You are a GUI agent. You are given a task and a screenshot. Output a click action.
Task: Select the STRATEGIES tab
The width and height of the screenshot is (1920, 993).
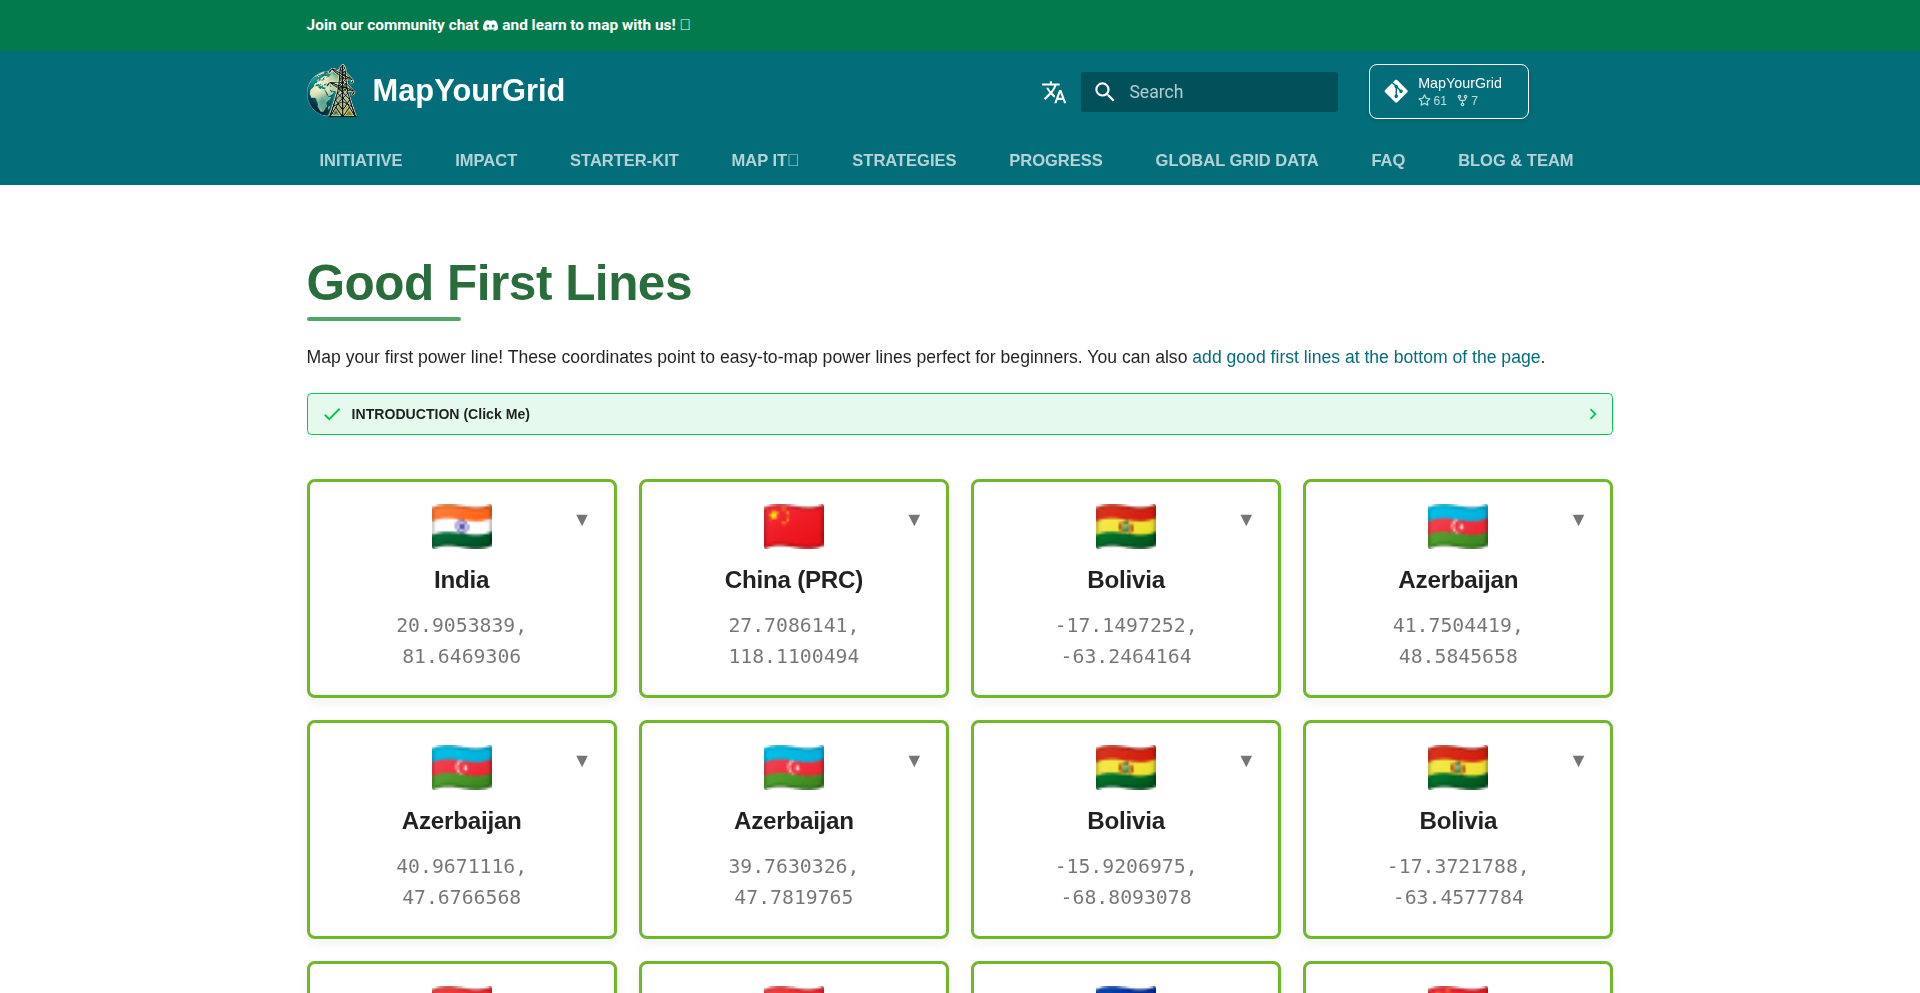904,160
